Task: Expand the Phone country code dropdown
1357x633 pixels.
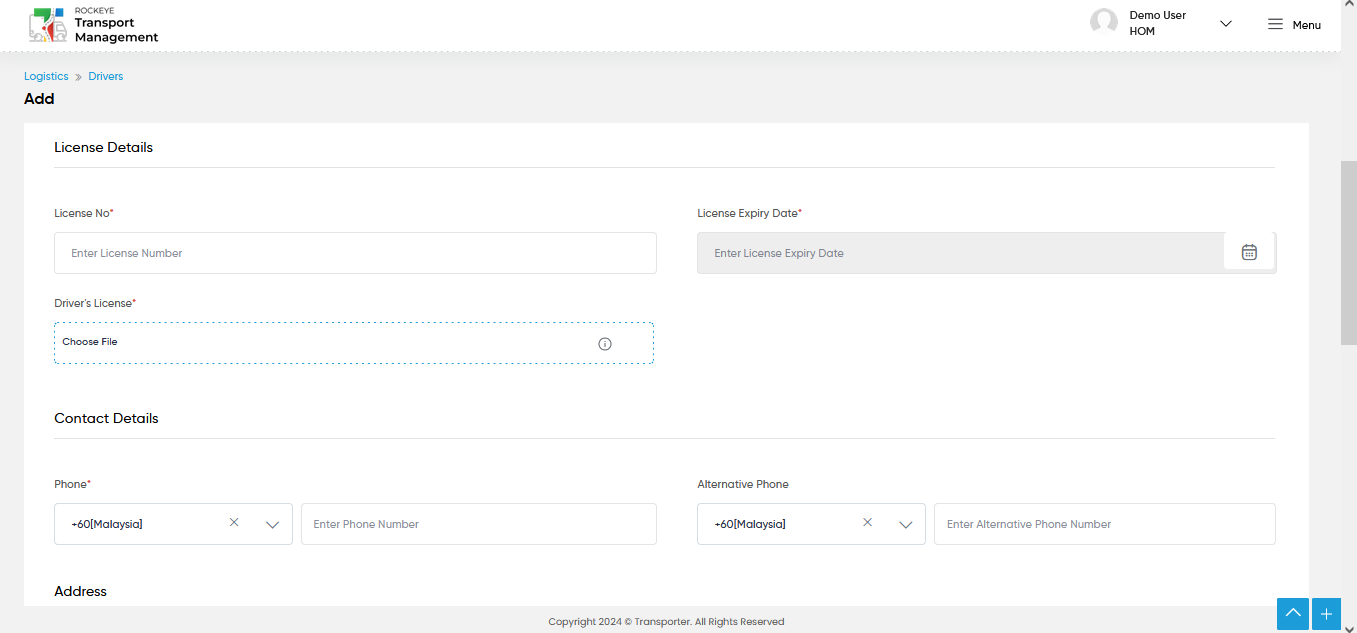Action: coord(272,524)
